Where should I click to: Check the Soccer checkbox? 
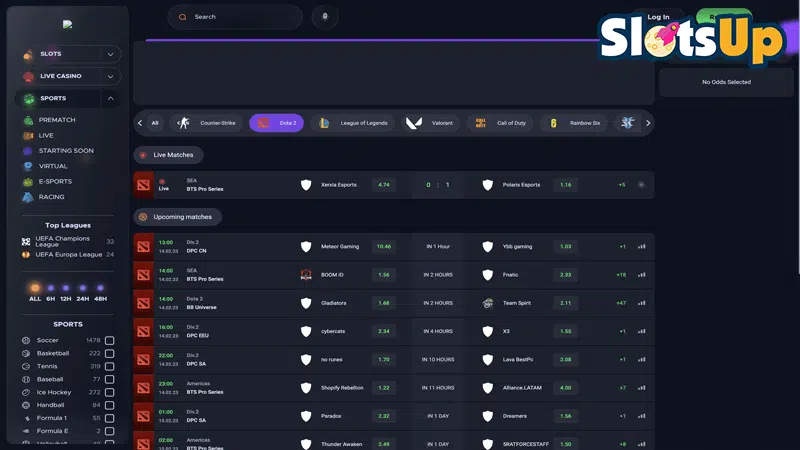[x=109, y=340]
